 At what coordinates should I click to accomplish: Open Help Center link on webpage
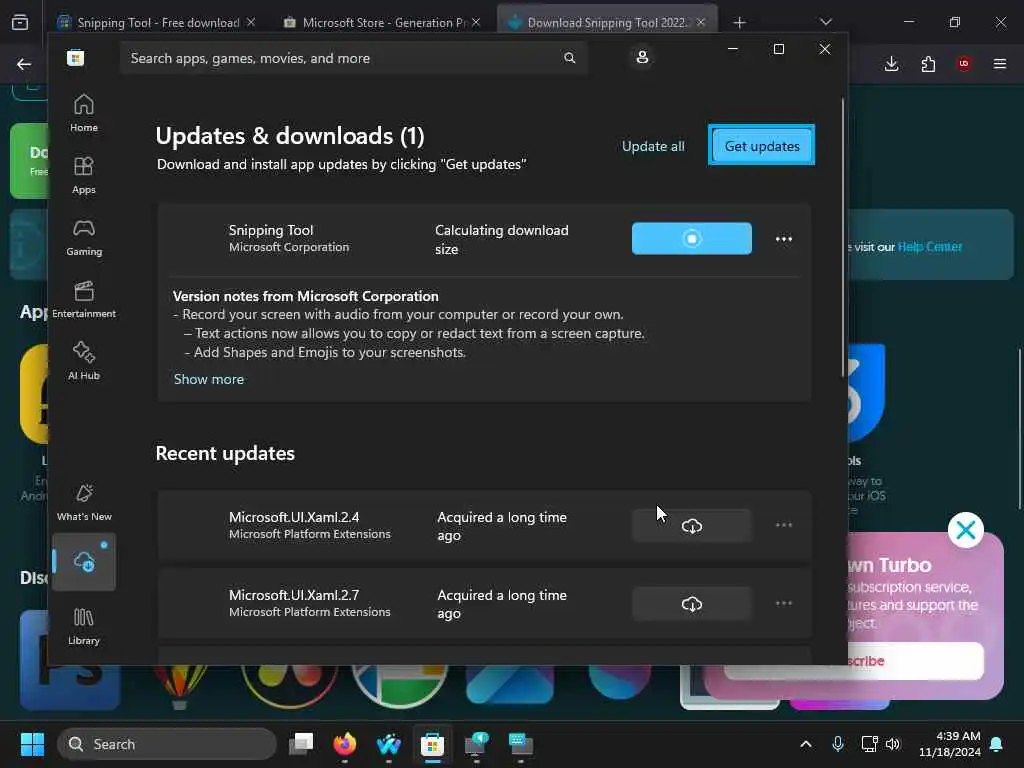pyautogui.click(x=929, y=247)
